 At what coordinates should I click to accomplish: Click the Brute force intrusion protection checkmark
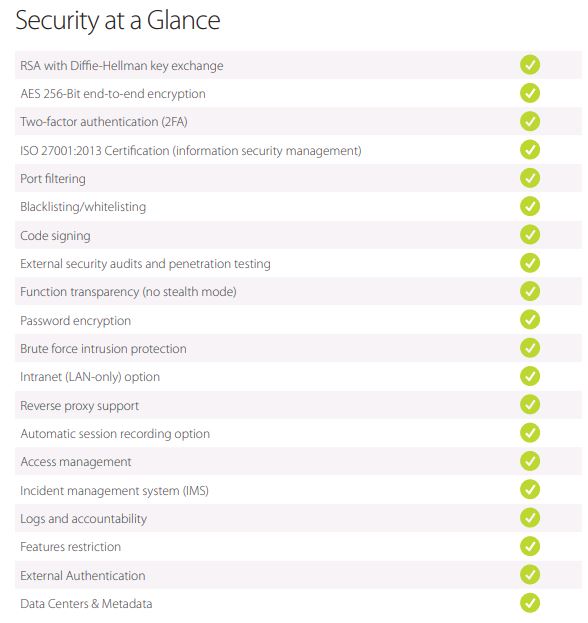pyautogui.click(x=530, y=348)
